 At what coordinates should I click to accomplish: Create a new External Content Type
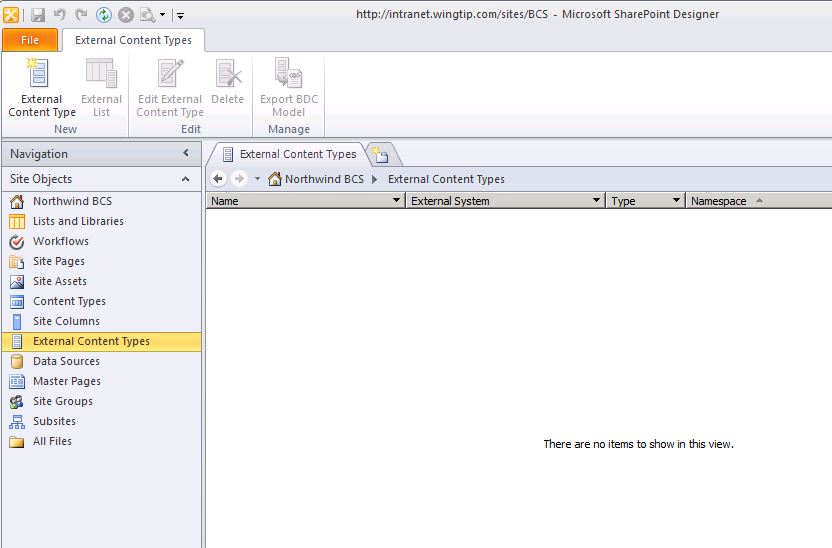(42, 88)
